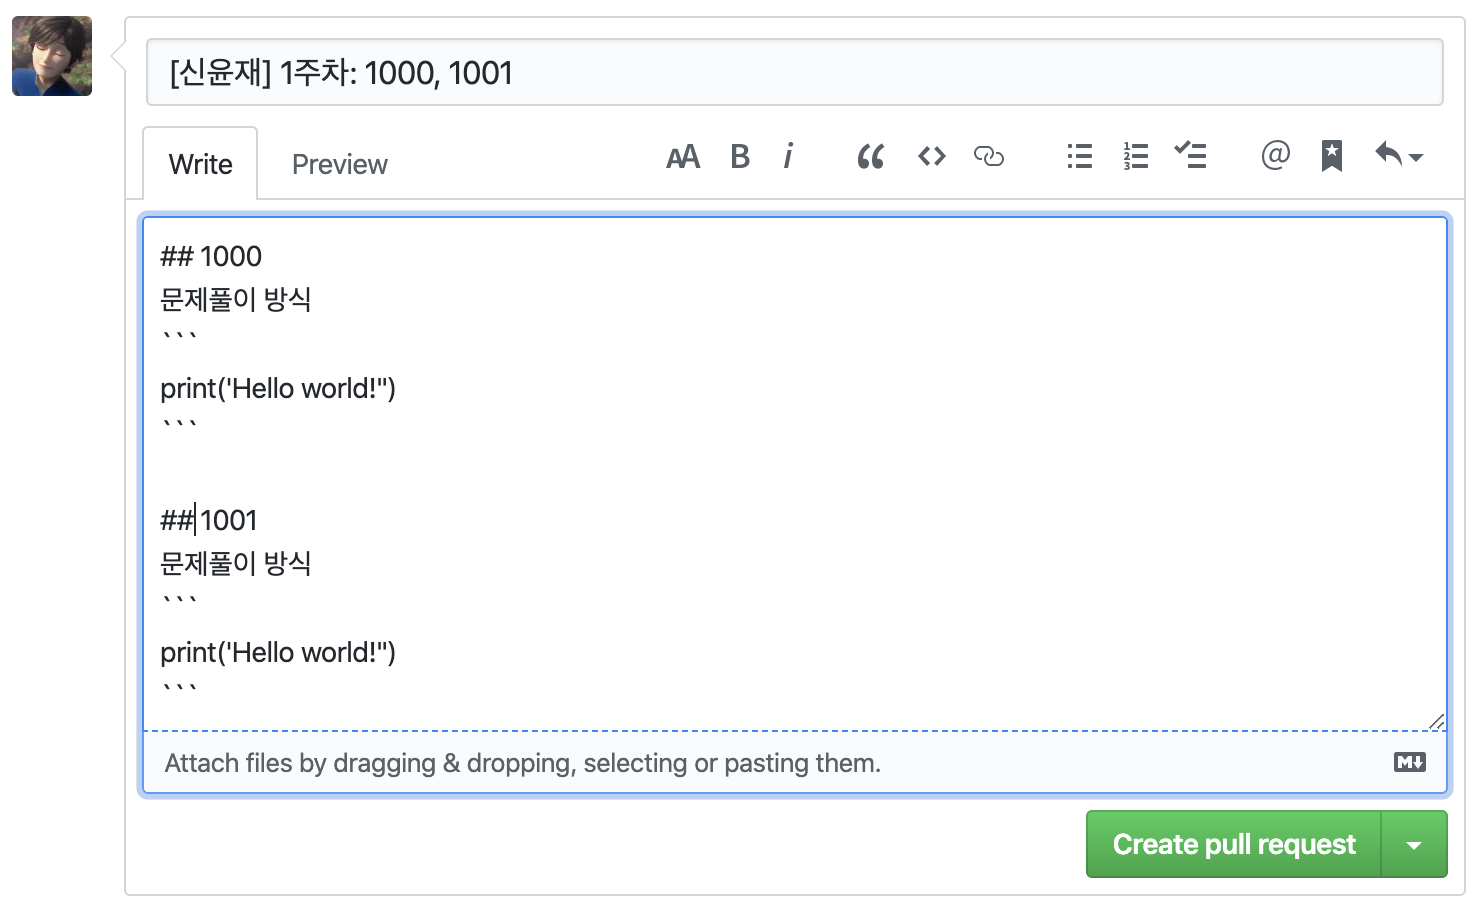The width and height of the screenshot is (1482, 914).
Task: Insert a quote with quotation icon
Action: point(871,156)
